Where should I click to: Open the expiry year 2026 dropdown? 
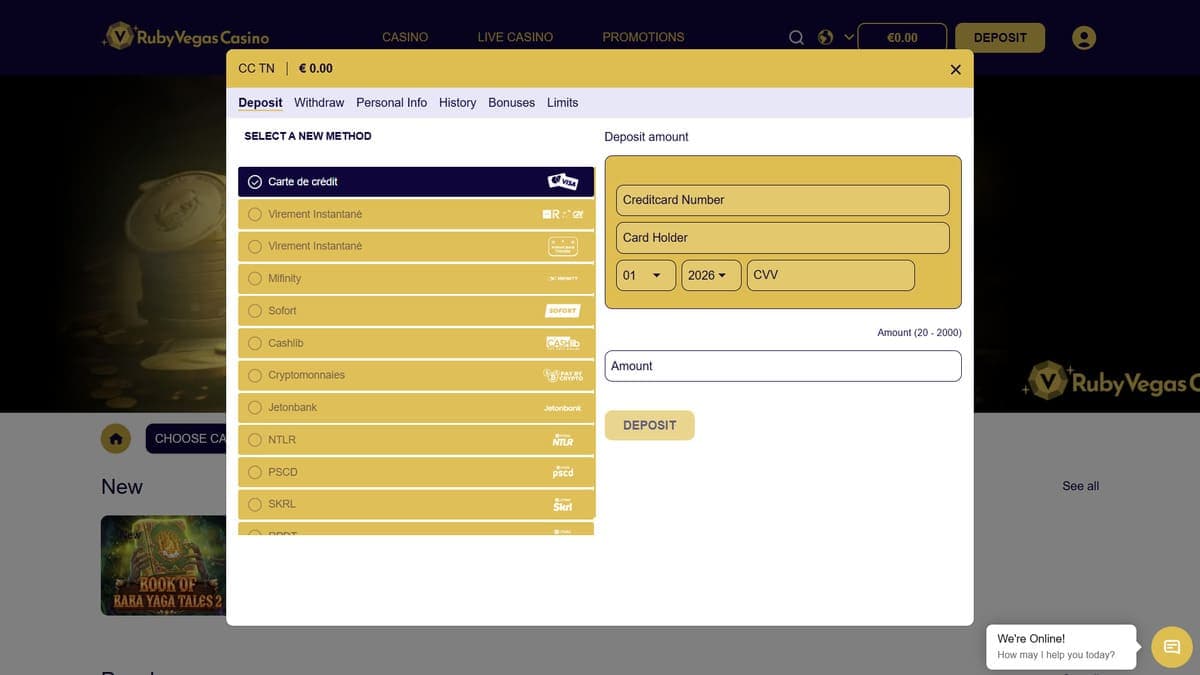click(x=711, y=275)
